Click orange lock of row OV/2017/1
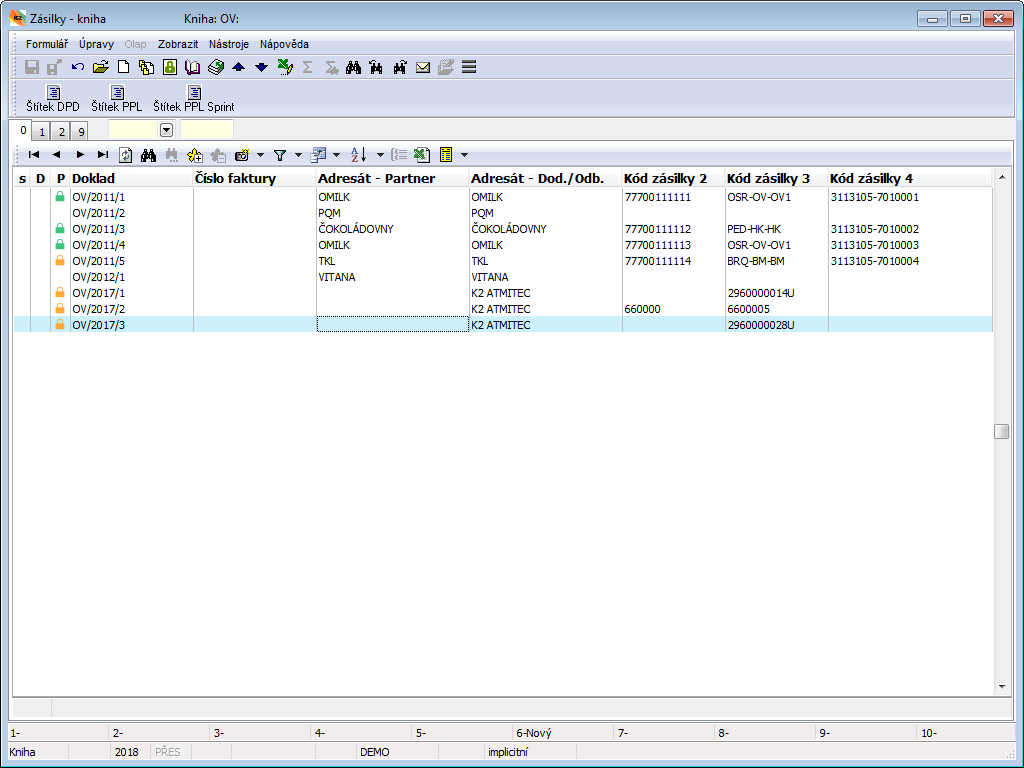This screenshot has width=1024, height=768. (60, 293)
